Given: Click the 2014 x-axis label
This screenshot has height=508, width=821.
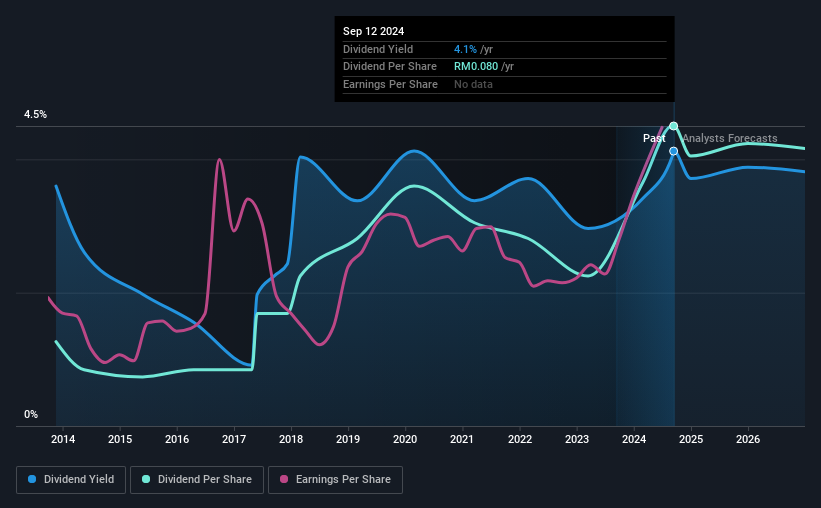Looking at the screenshot, I should click(x=63, y=439).
